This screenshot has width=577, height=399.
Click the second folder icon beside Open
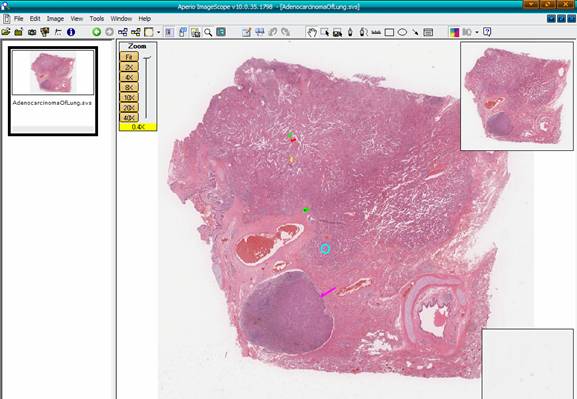(18, 32)
